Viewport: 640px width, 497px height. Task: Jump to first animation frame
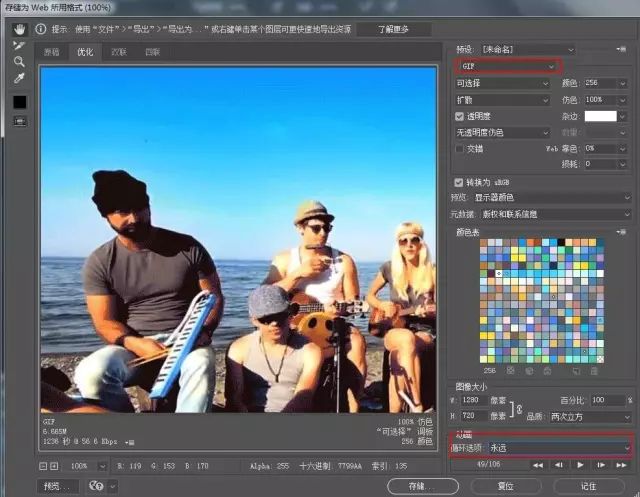click(537, 465)
